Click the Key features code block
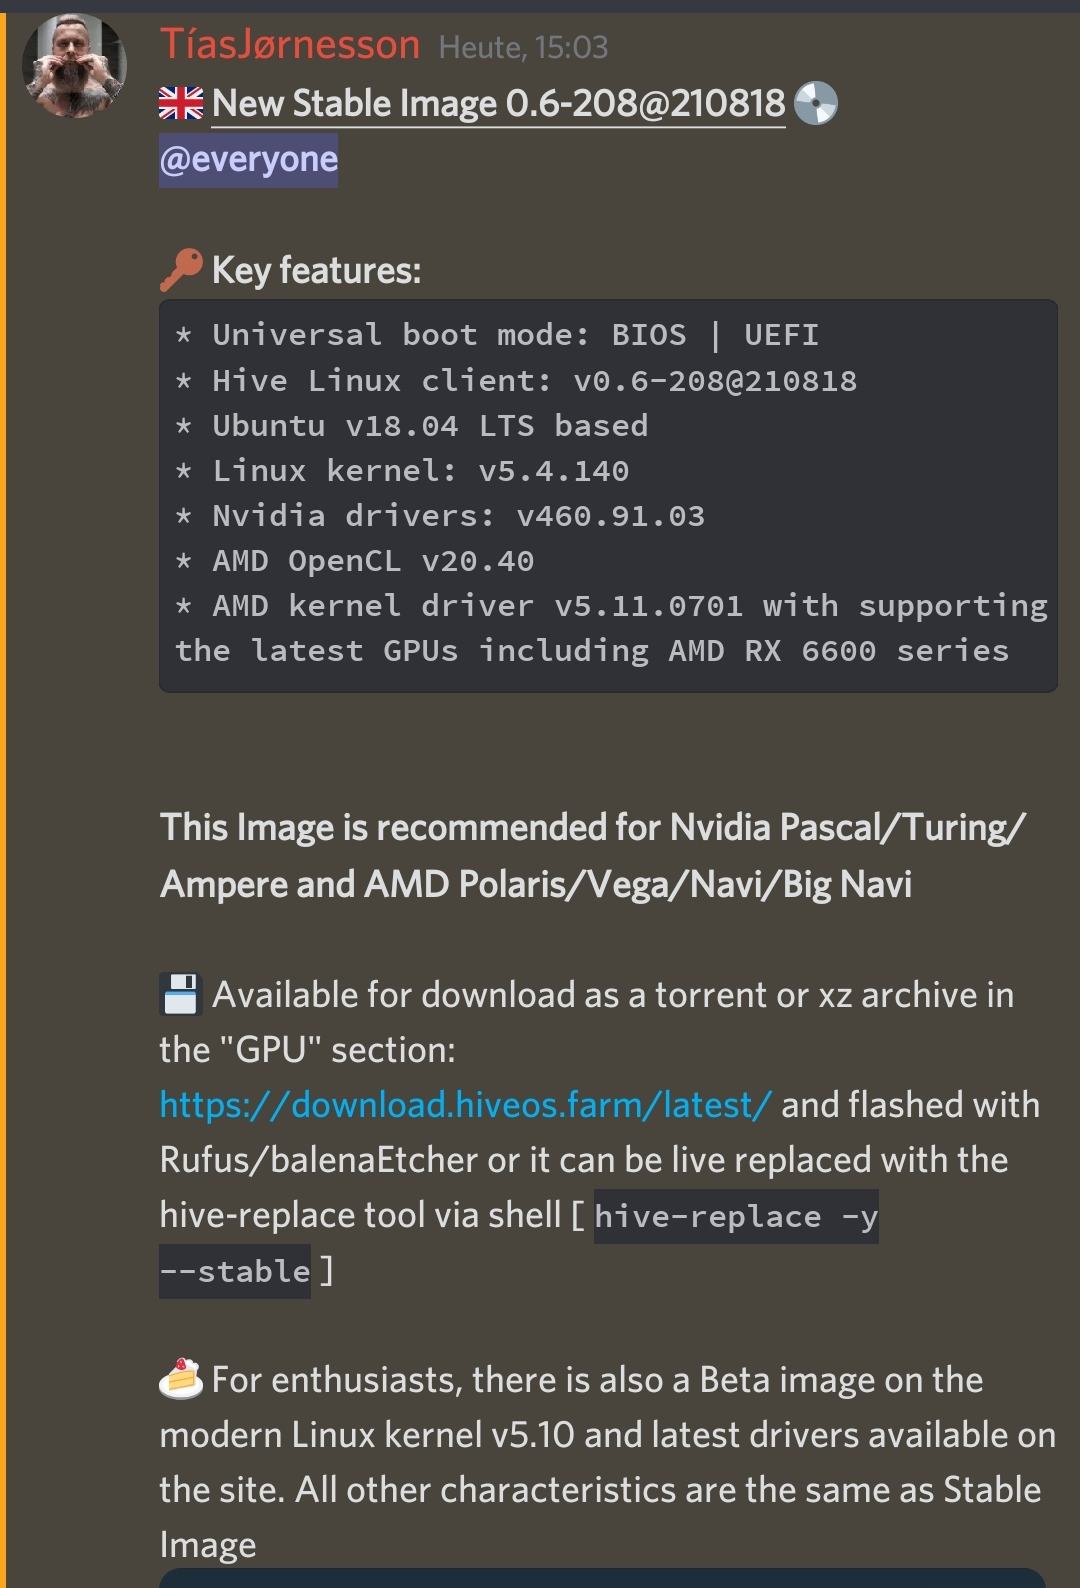Screen dimensions: 1080x1588 [608, 495]
